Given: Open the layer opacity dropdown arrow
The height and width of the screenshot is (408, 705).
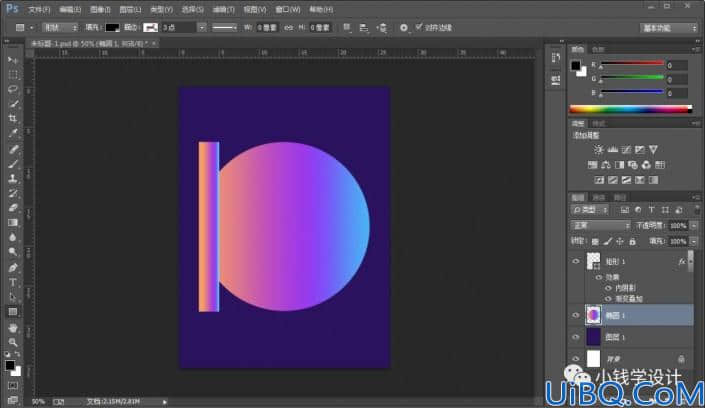Looking at the screenshot, I should 694,225.
